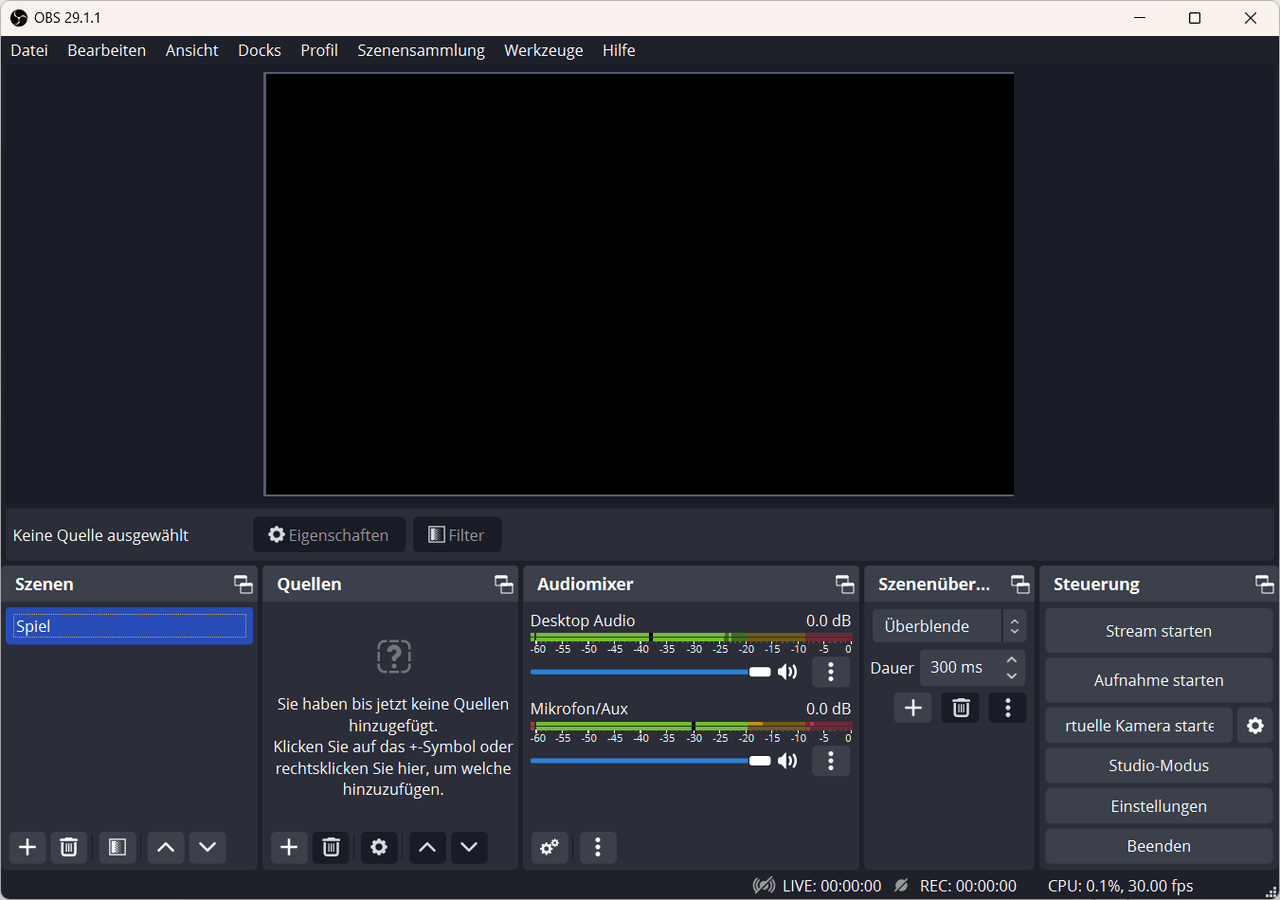Open the Profil menu
This screenshot has width=1280, height=900.
[319, 50]
